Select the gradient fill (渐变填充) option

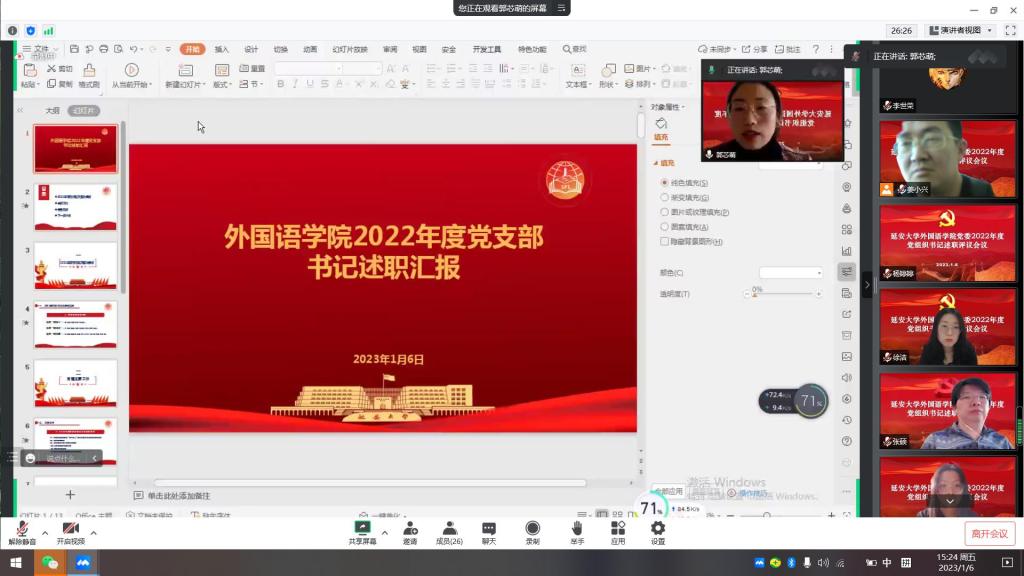664,198
